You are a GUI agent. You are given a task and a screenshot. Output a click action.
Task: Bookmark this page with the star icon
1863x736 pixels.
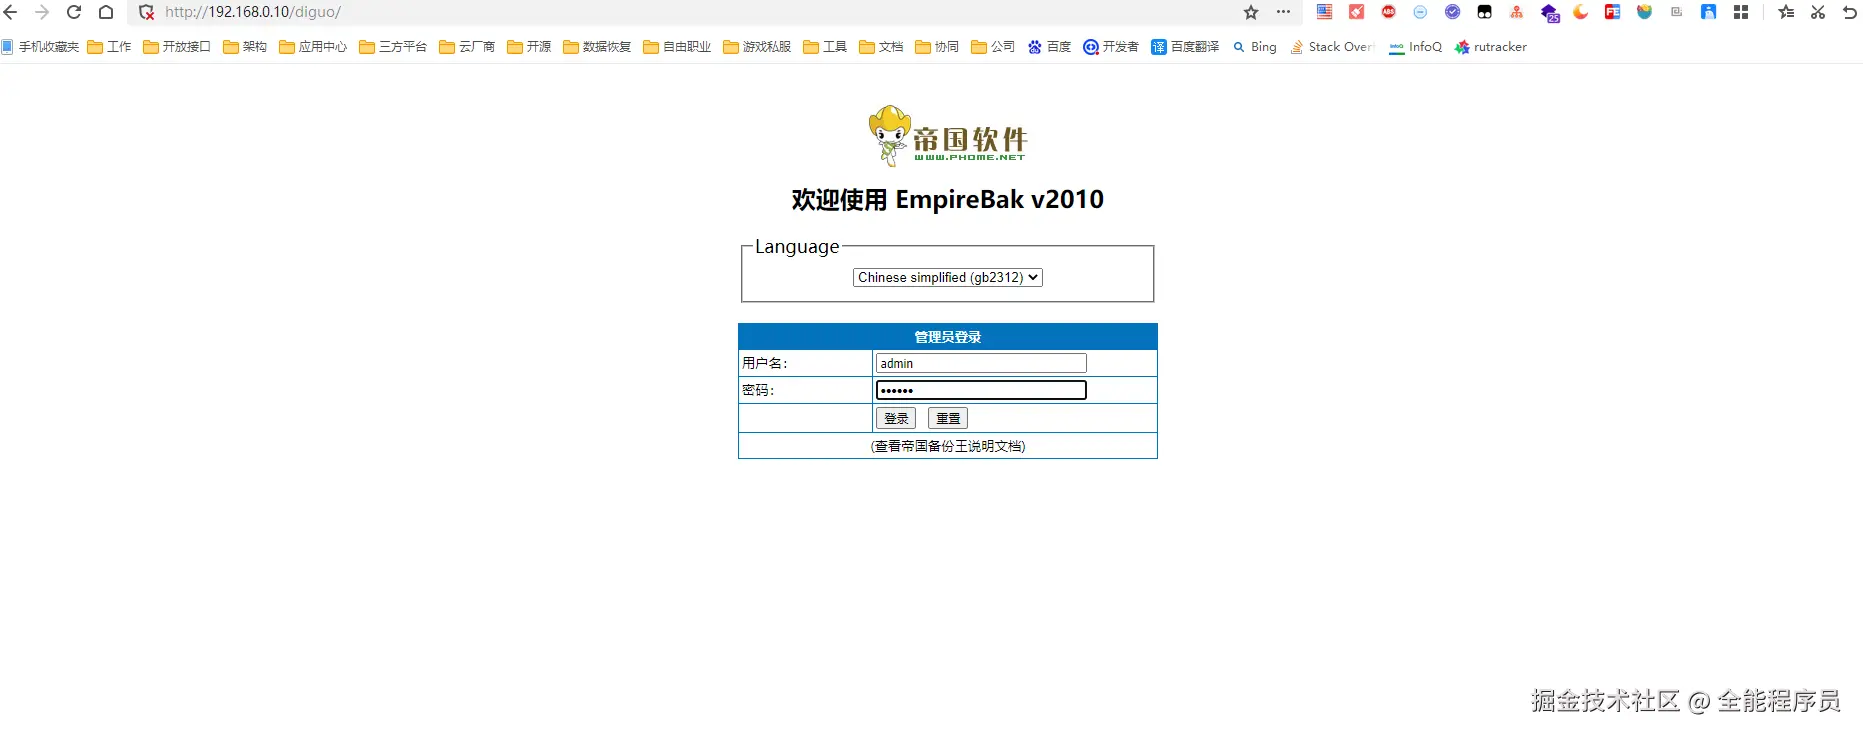click(1251, 12)
